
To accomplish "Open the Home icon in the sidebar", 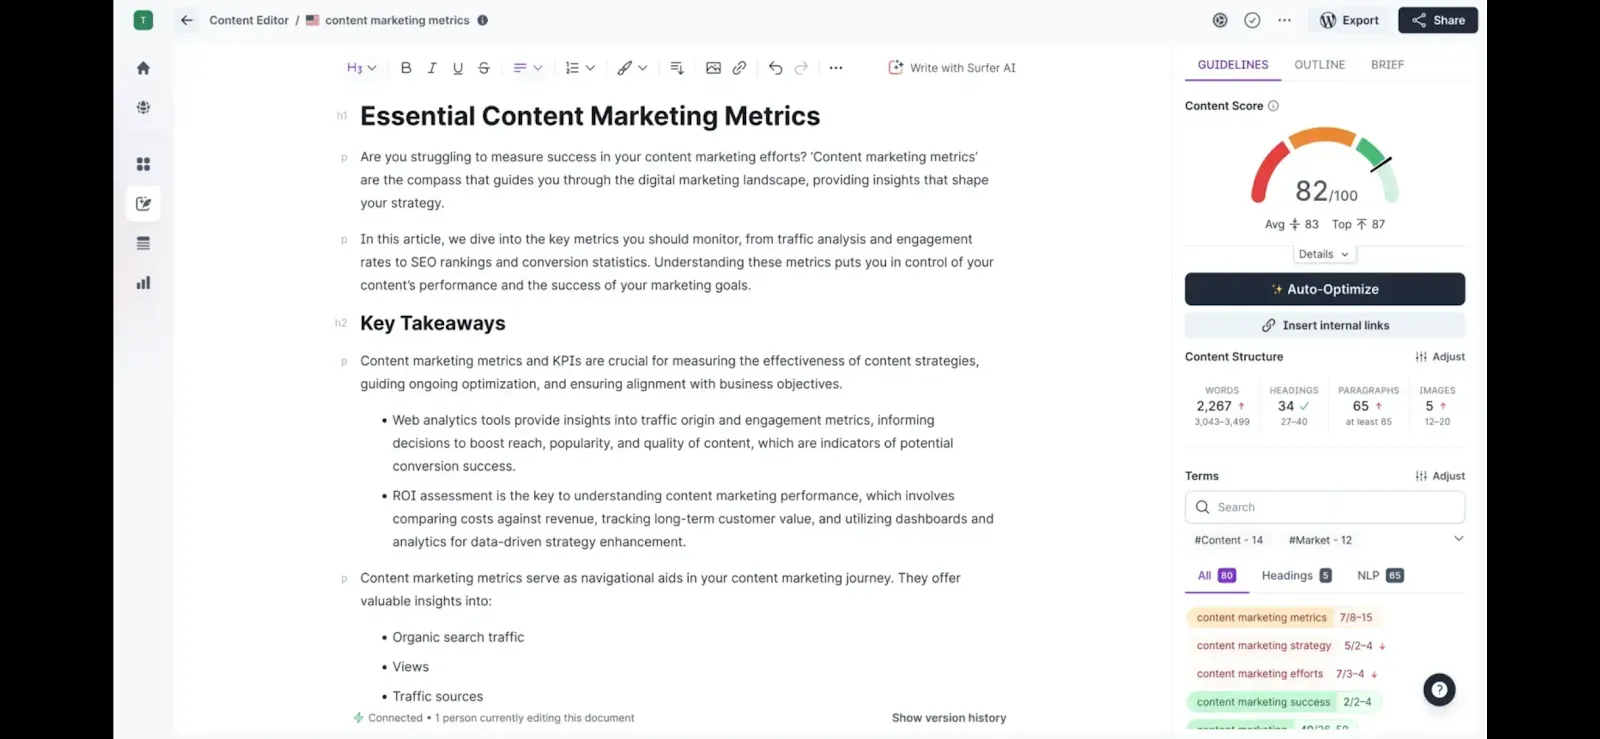I will [x=143, y=68].
